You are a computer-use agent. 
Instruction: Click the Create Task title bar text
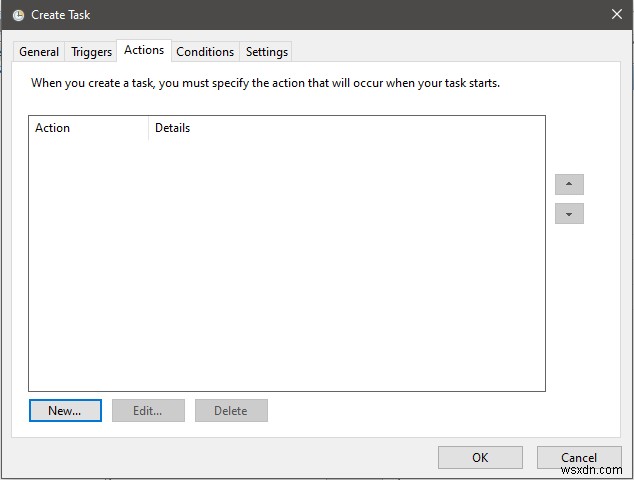point(61,15)
